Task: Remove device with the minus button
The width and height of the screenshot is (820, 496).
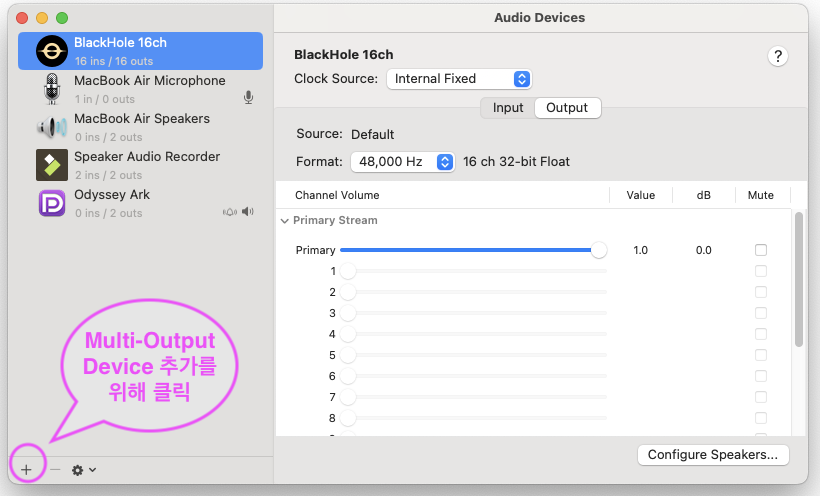Action: click(x=55, y=470)
